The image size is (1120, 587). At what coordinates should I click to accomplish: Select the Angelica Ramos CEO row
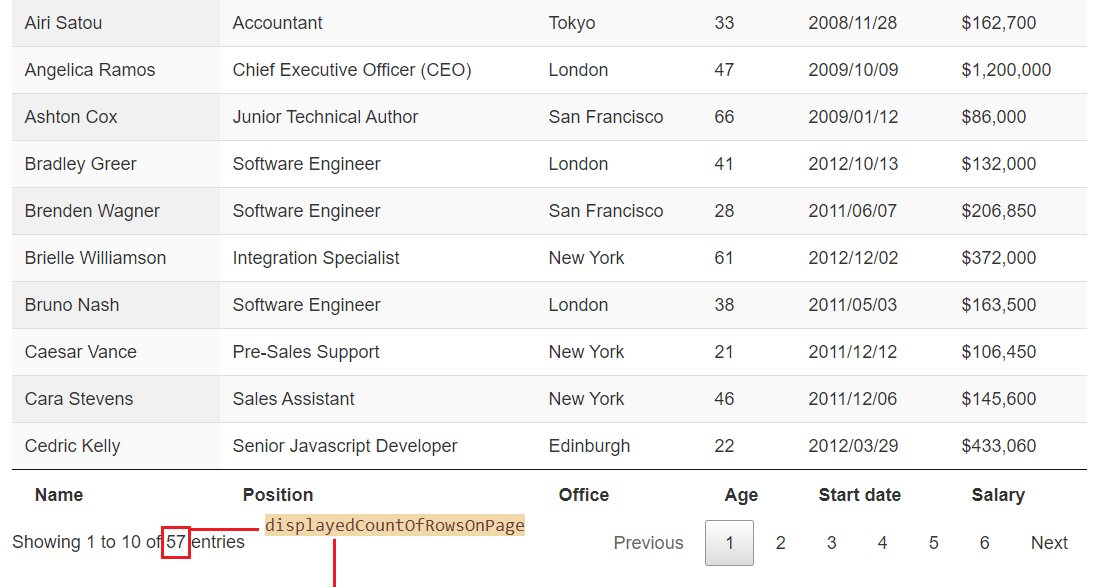pyautogui.click(x=89, y=69)
